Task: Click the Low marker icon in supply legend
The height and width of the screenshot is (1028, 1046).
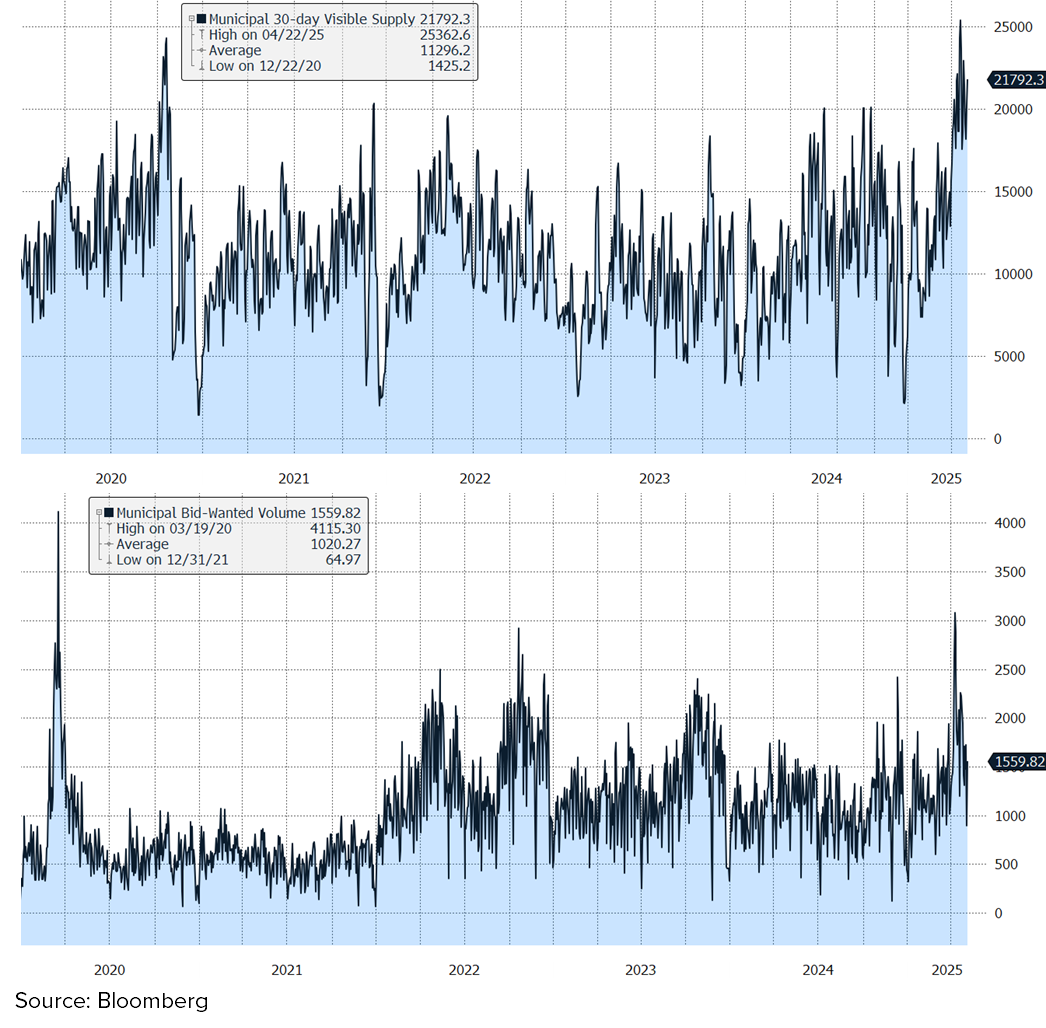Action: point(201,66)
